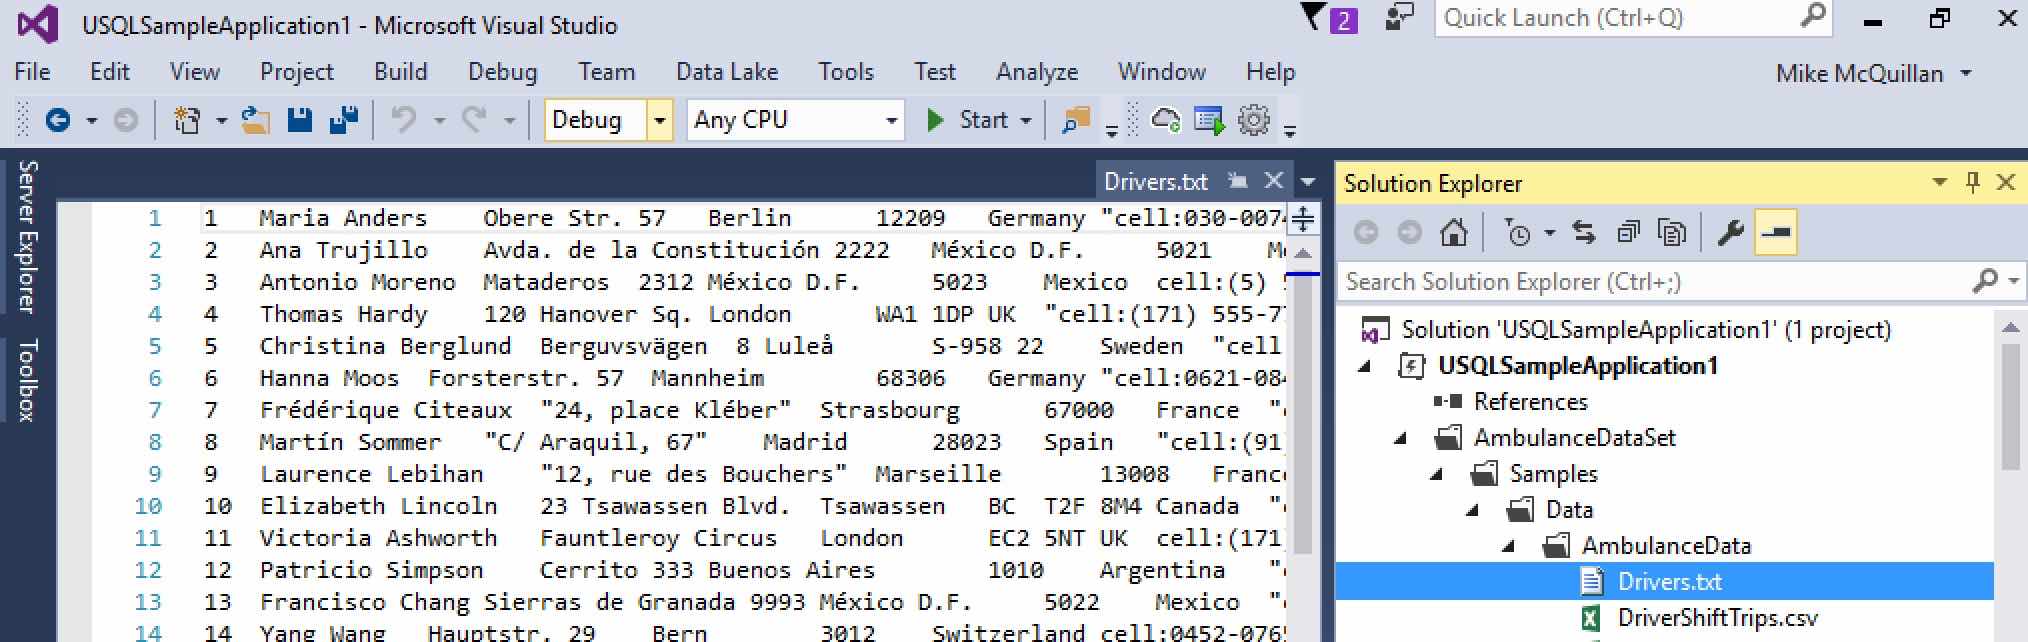
Task: Select DriverShiftTrips.csv in Solution Explorer
Action: point(1717,618)
